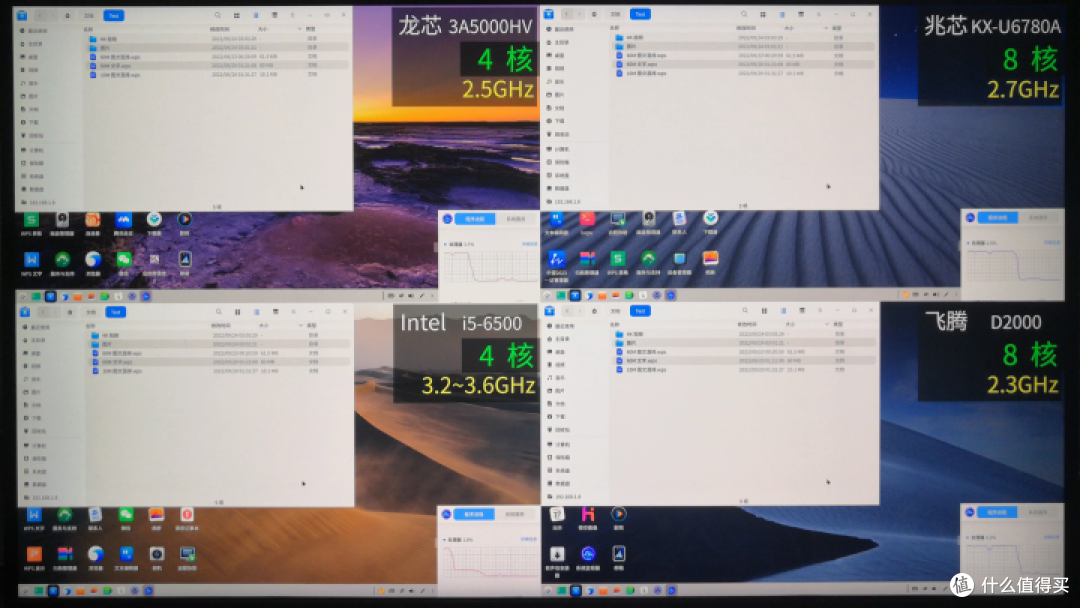The width and height of the screenshot is (1080, 608).
Task: Click the Test breadcrumb on Loongson screen
Action: coord(114,15)
